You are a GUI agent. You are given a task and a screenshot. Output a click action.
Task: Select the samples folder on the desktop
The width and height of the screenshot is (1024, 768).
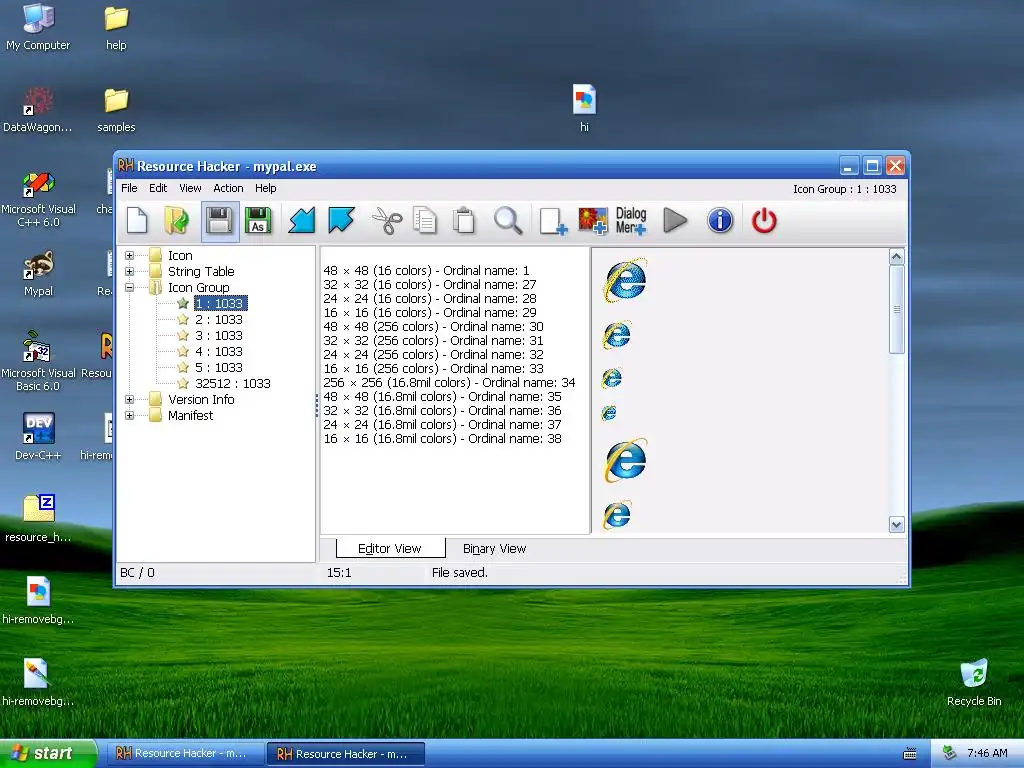pos(116,110)
